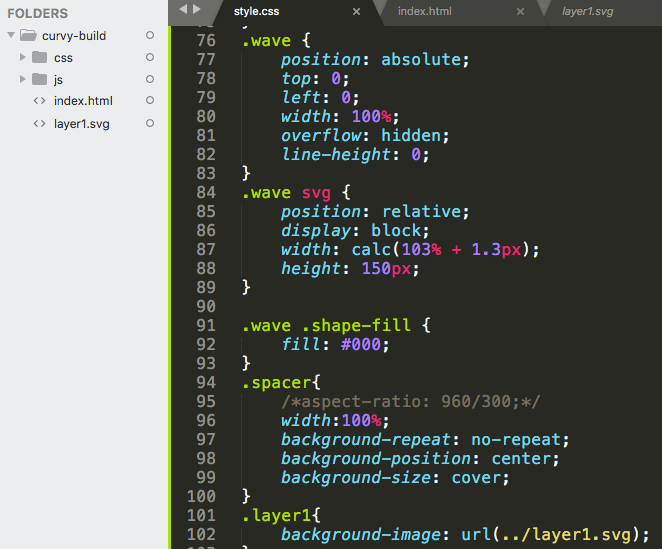Viewport: 662px width, 549px height.
Task: Go to next tab with right arrow
Action: [197, 9]
